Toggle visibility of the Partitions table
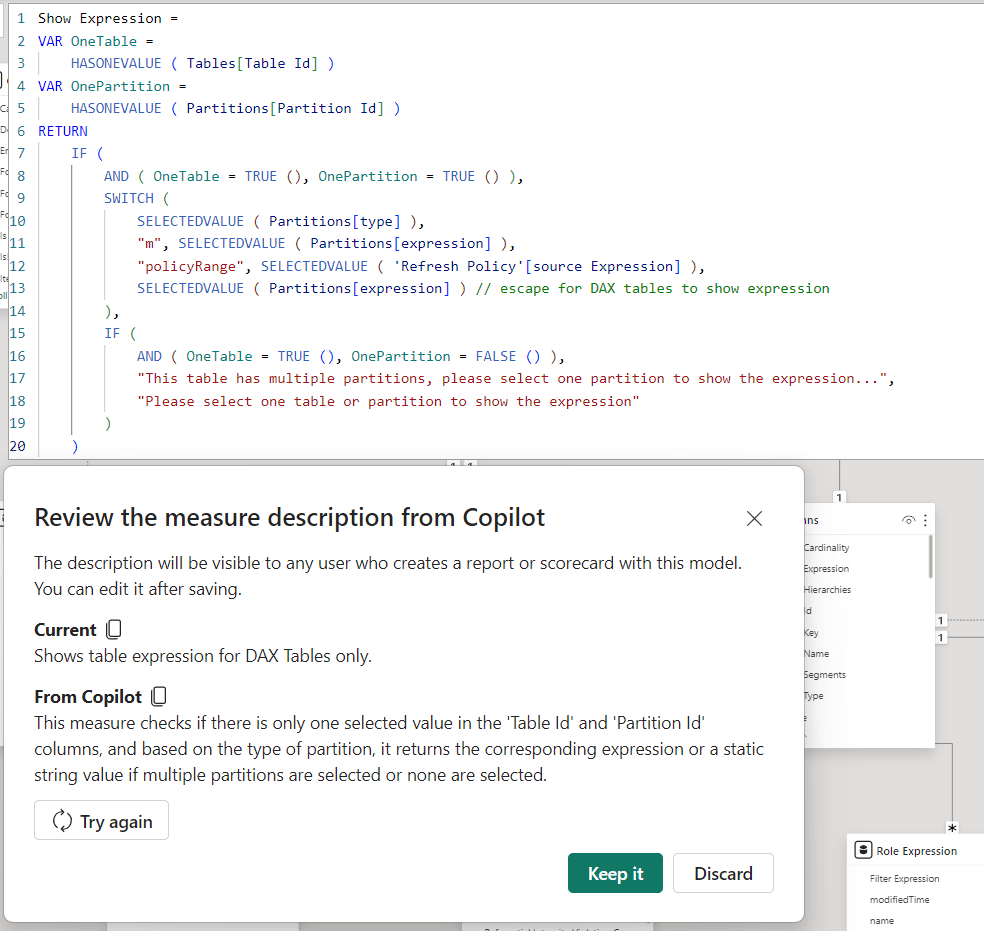Viewport: 984px width, 931px height. pos(909,520)
